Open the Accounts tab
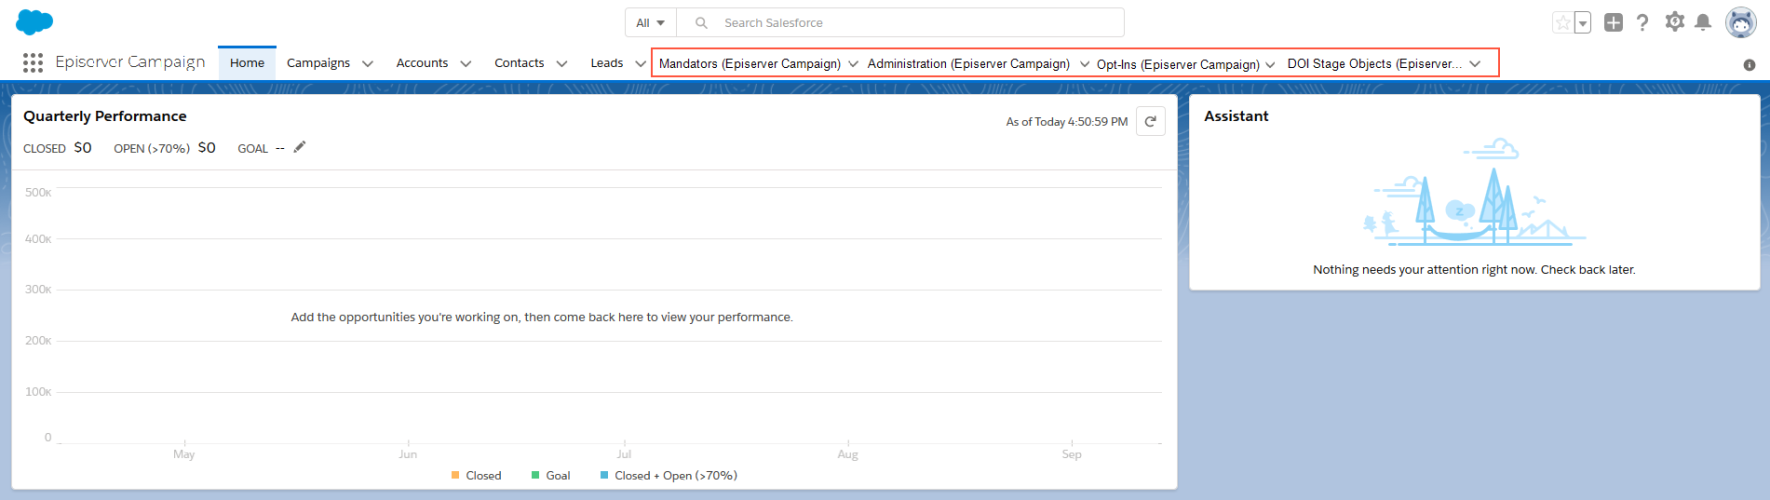 click(422, 63)
